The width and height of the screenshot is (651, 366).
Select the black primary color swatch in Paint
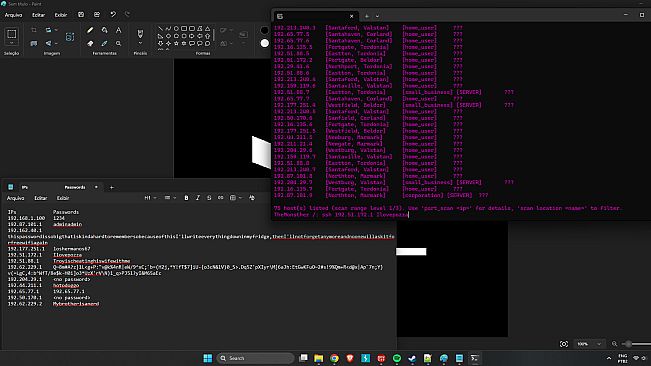click(264, 30)
